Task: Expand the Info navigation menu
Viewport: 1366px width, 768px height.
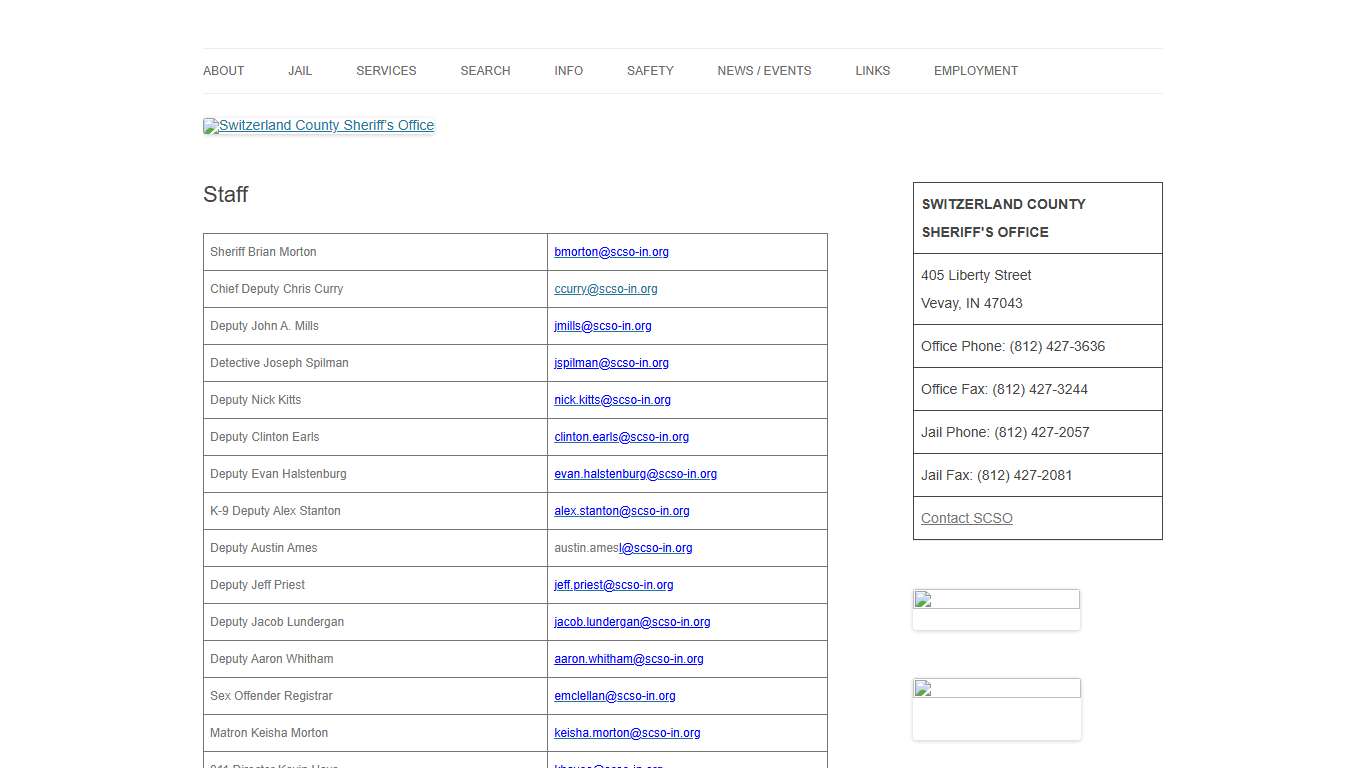Action: point(568,71)
